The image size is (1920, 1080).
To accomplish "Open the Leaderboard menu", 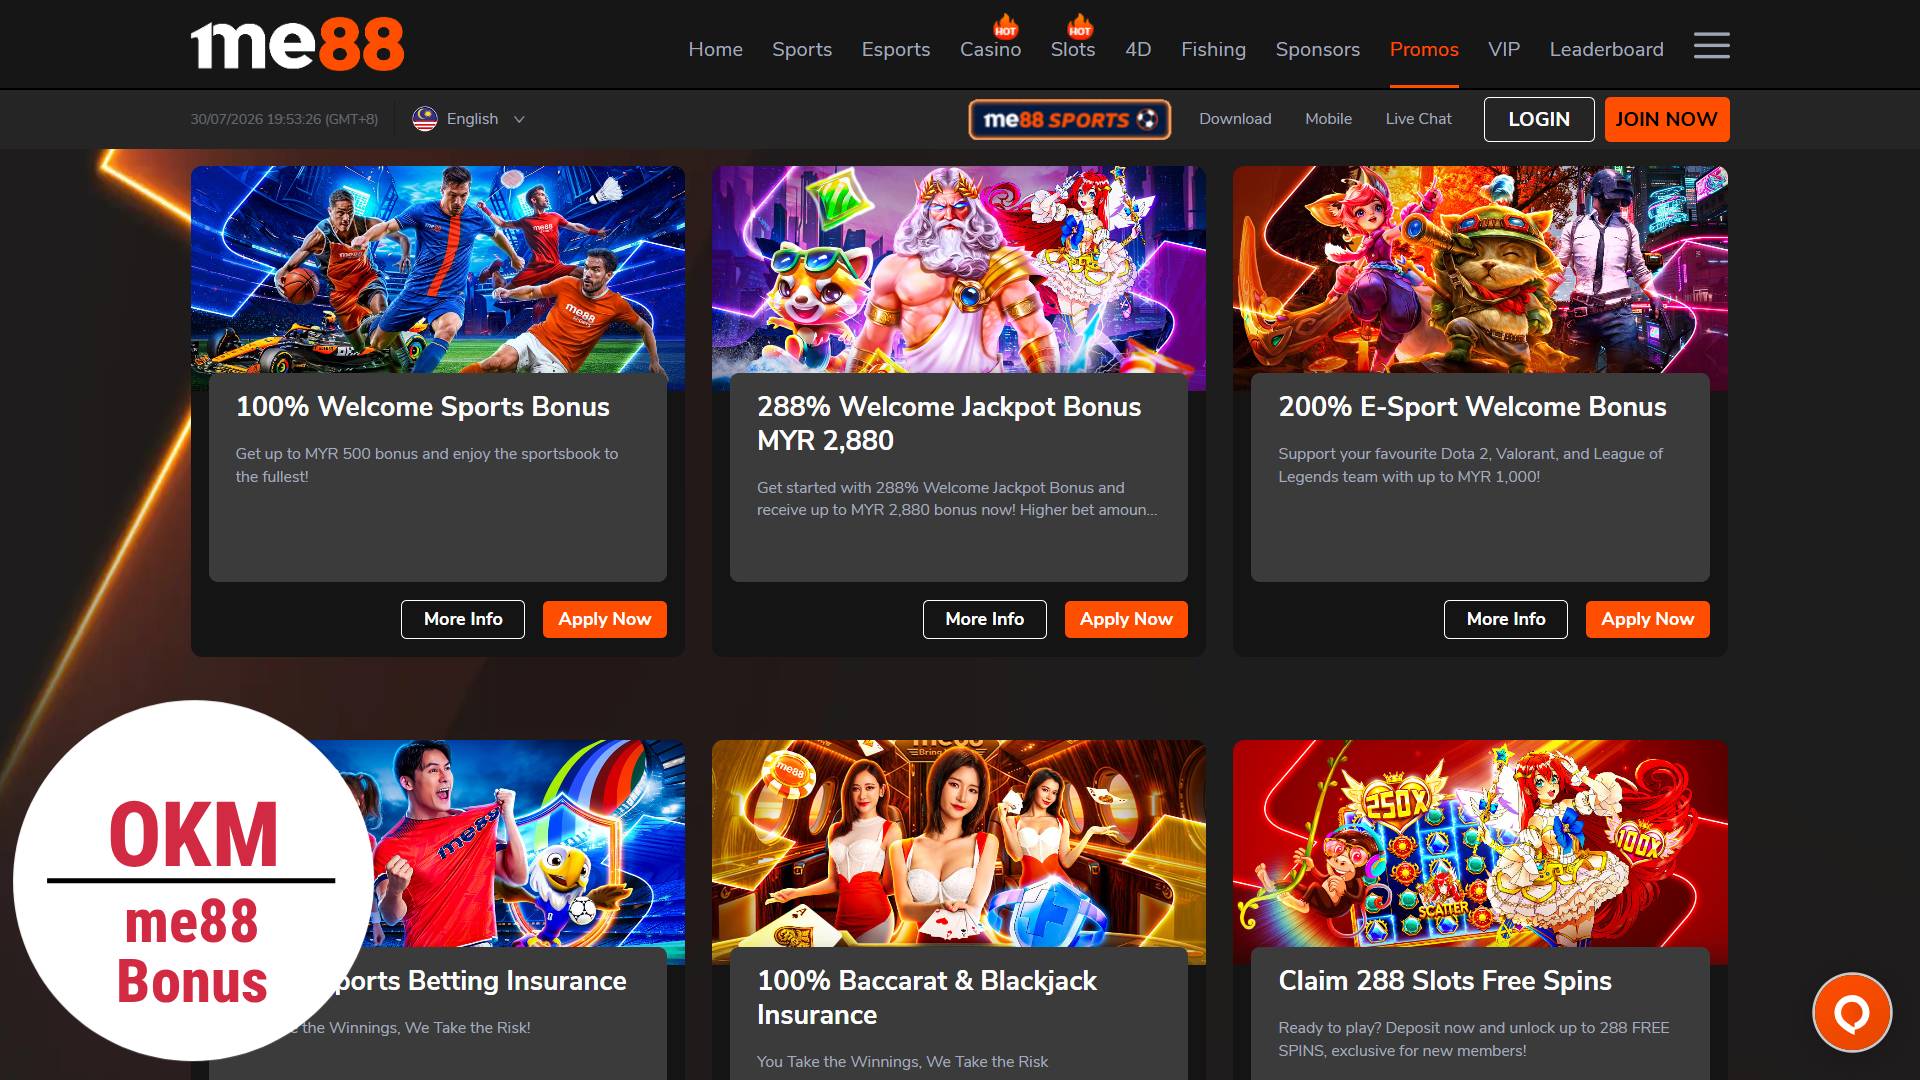I will pos(1607,49).
